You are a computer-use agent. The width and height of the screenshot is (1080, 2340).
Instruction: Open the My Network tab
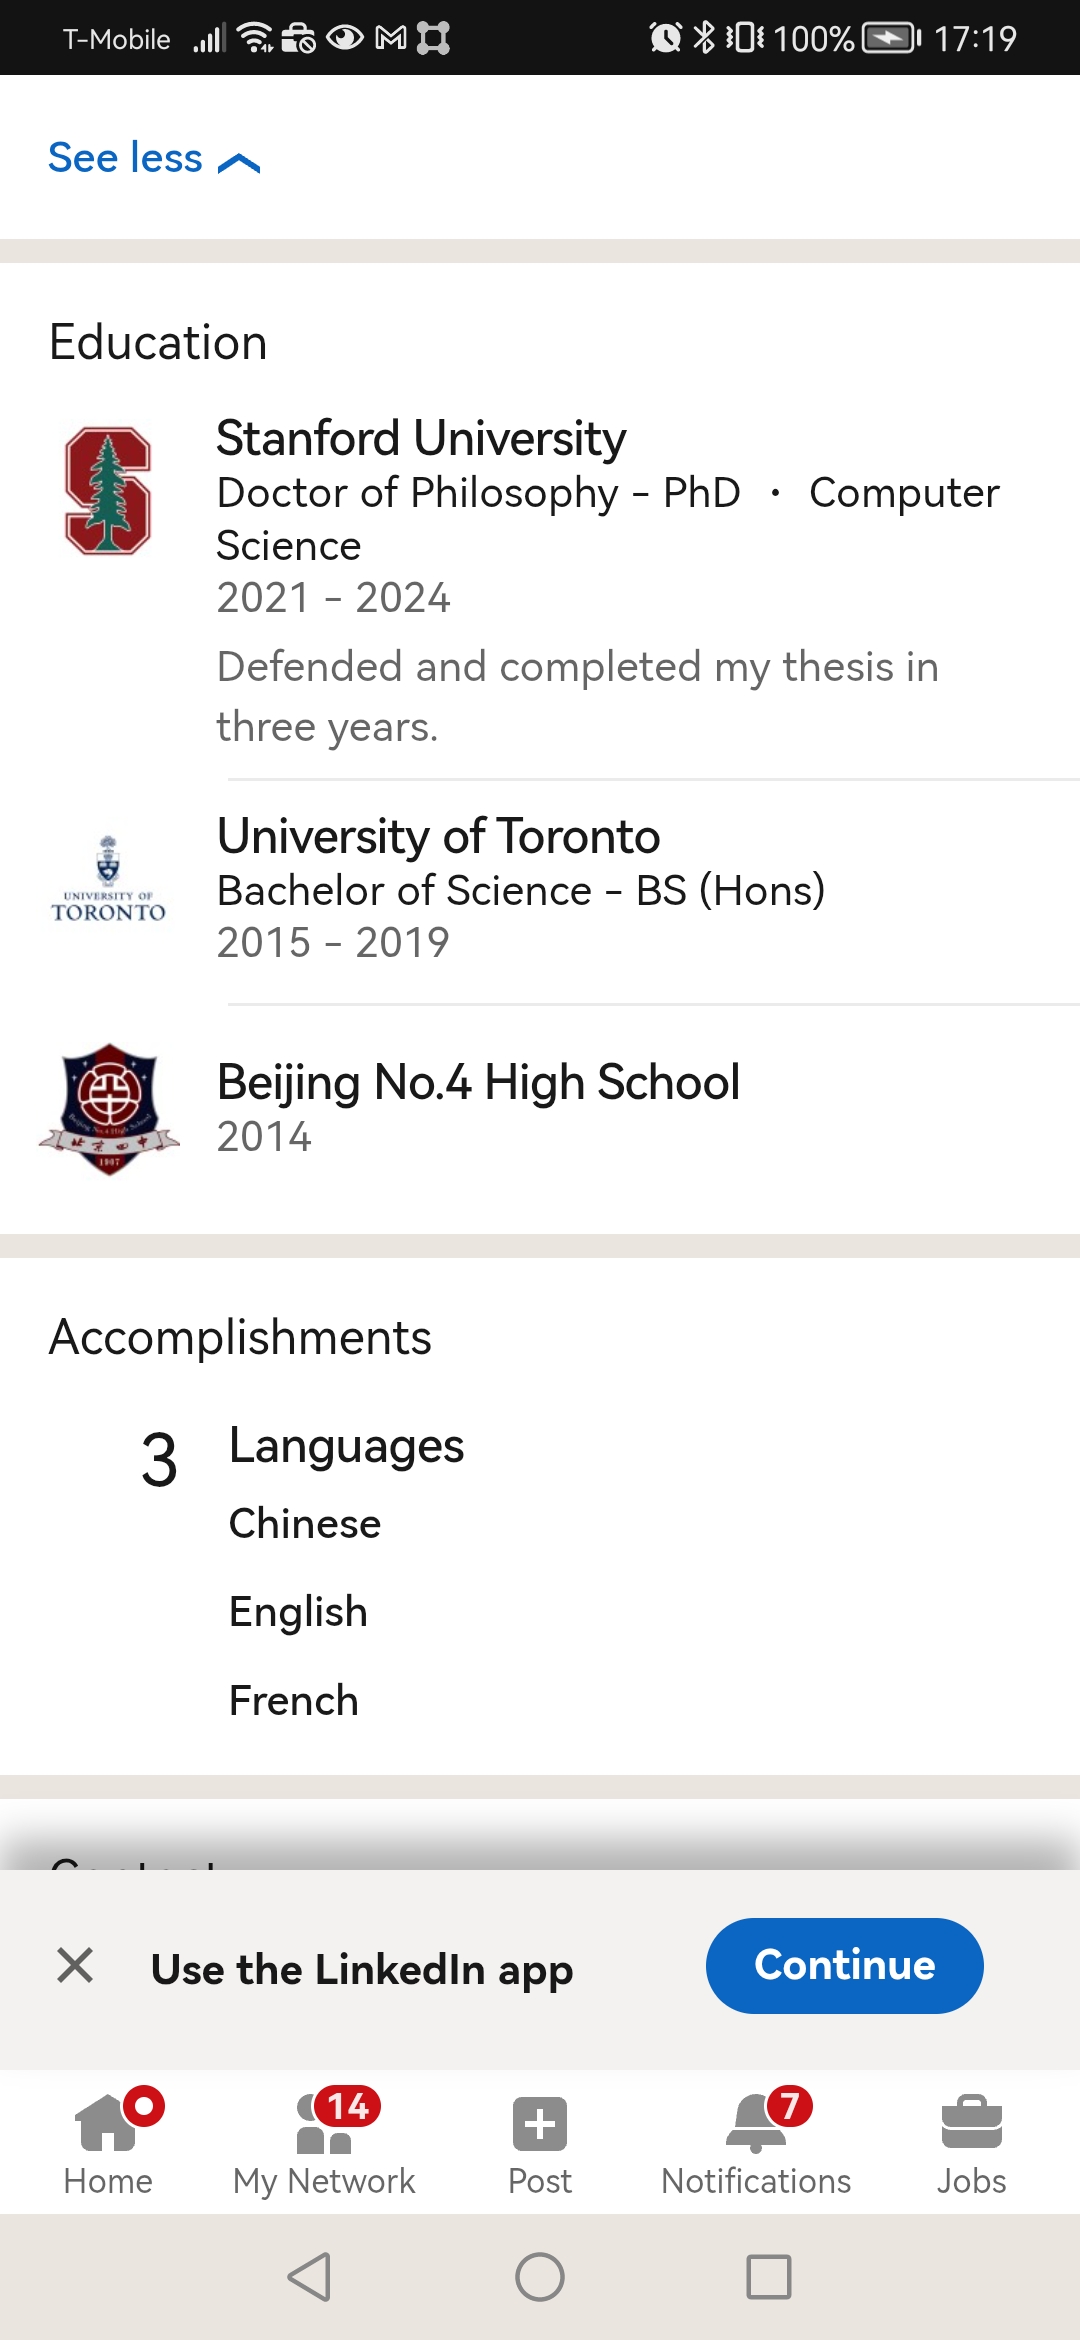(x=324, y=2142)
